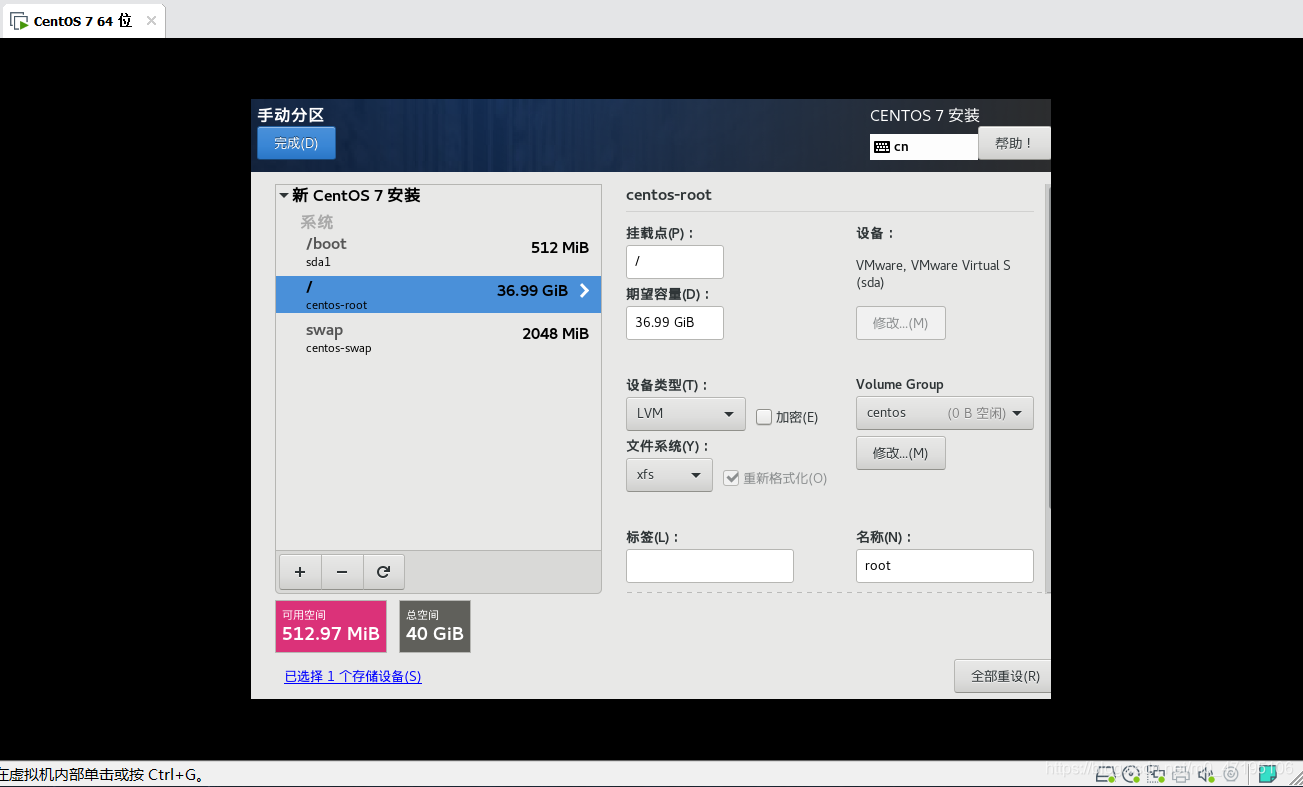Open the xfs file system dropdown
The width and height of the screenshot is (1303, 787).
[669, 474]
